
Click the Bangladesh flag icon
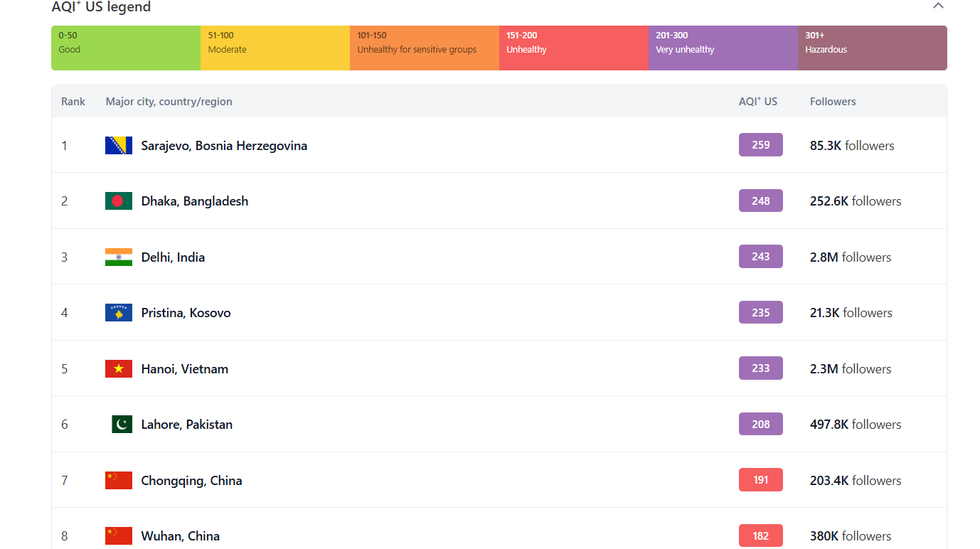coord(118,201)
